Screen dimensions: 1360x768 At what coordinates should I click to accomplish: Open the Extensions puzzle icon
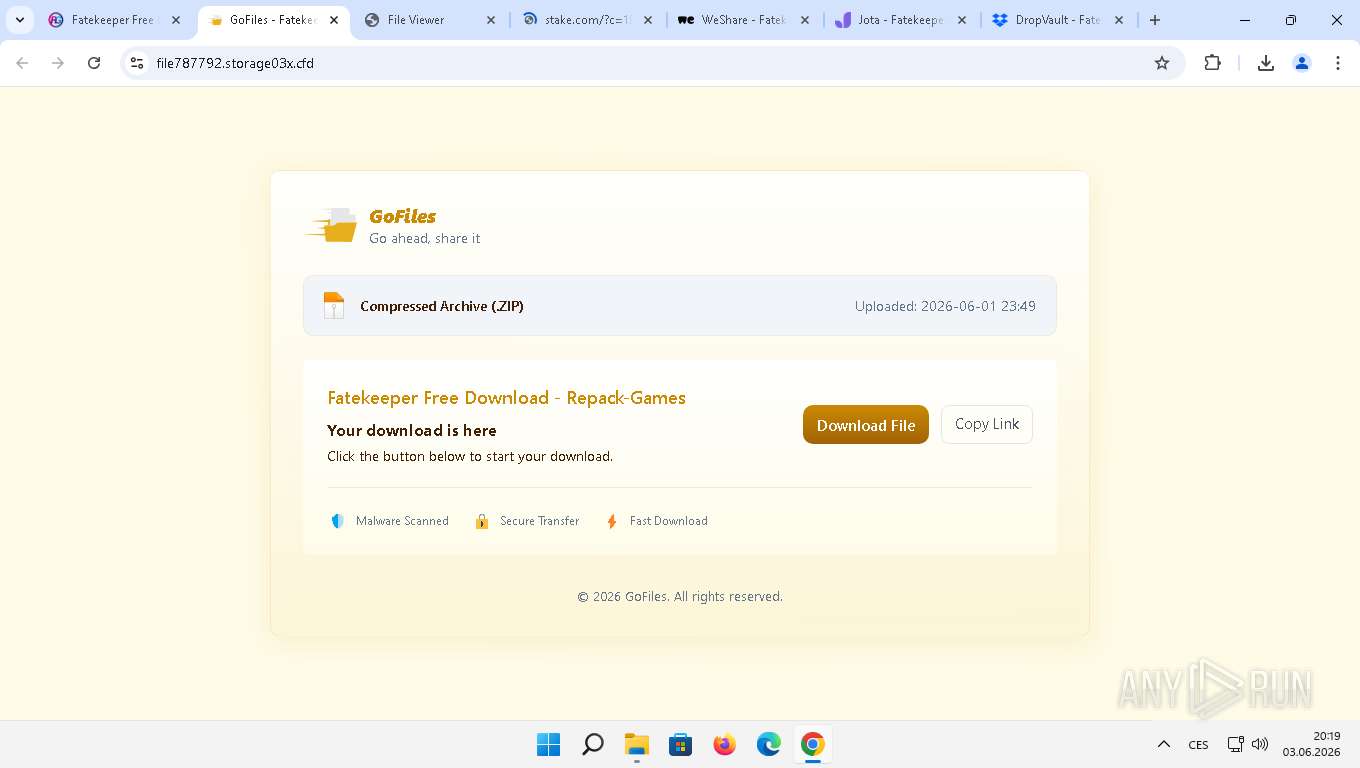pyautogui.click(x=1212, y=63)
